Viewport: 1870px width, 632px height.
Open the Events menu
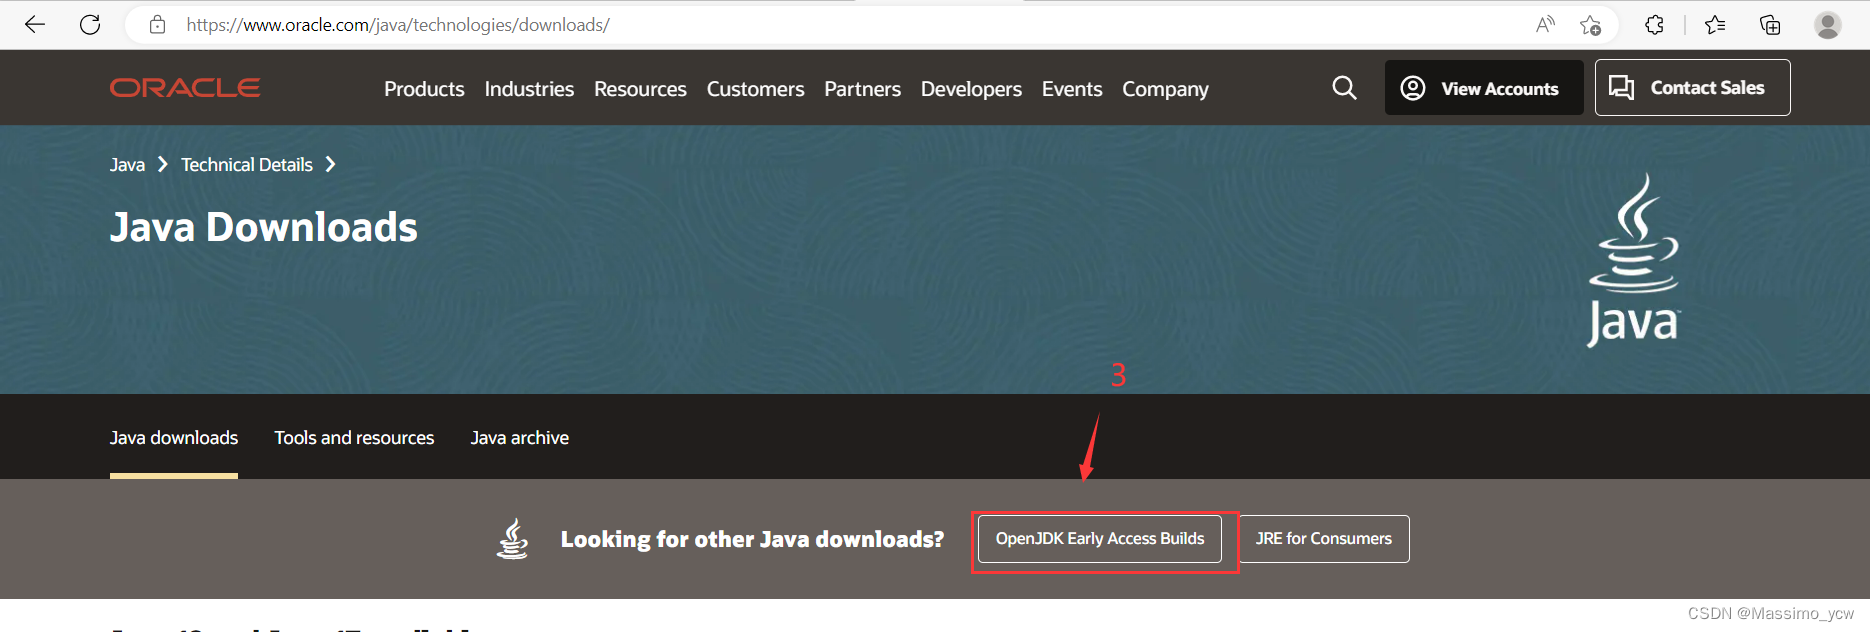tap(1072, 89)
